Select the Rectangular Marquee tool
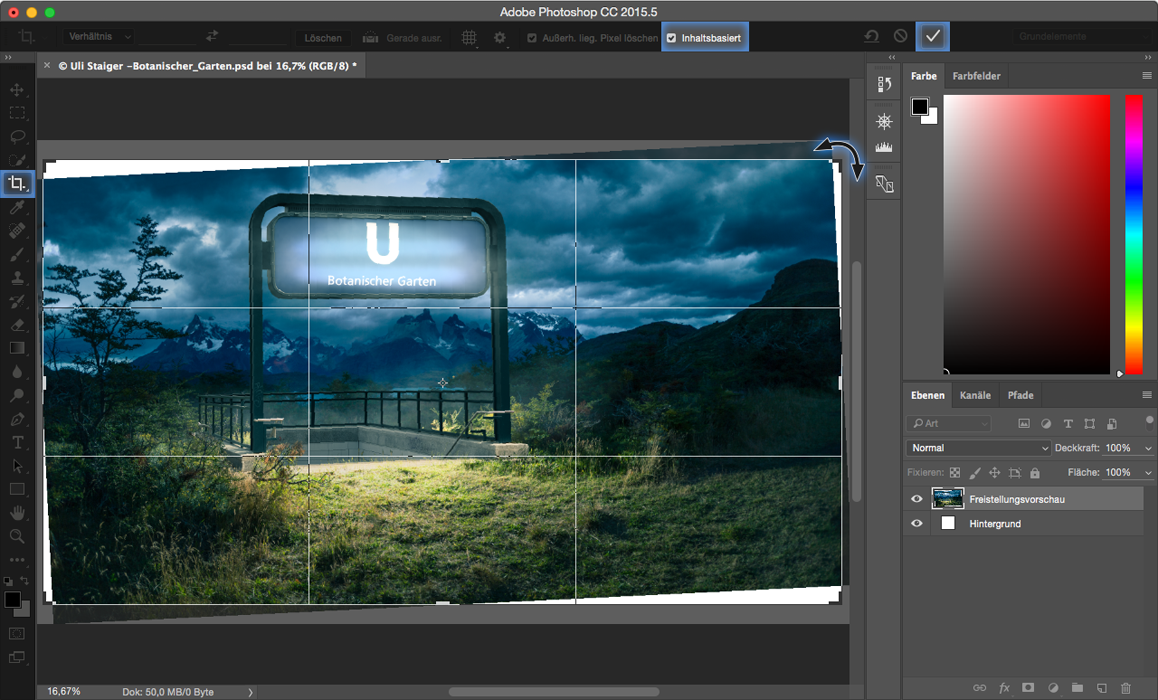This screenshot has height=700, width=1158. pyautogui.click(x=16, y=113)
